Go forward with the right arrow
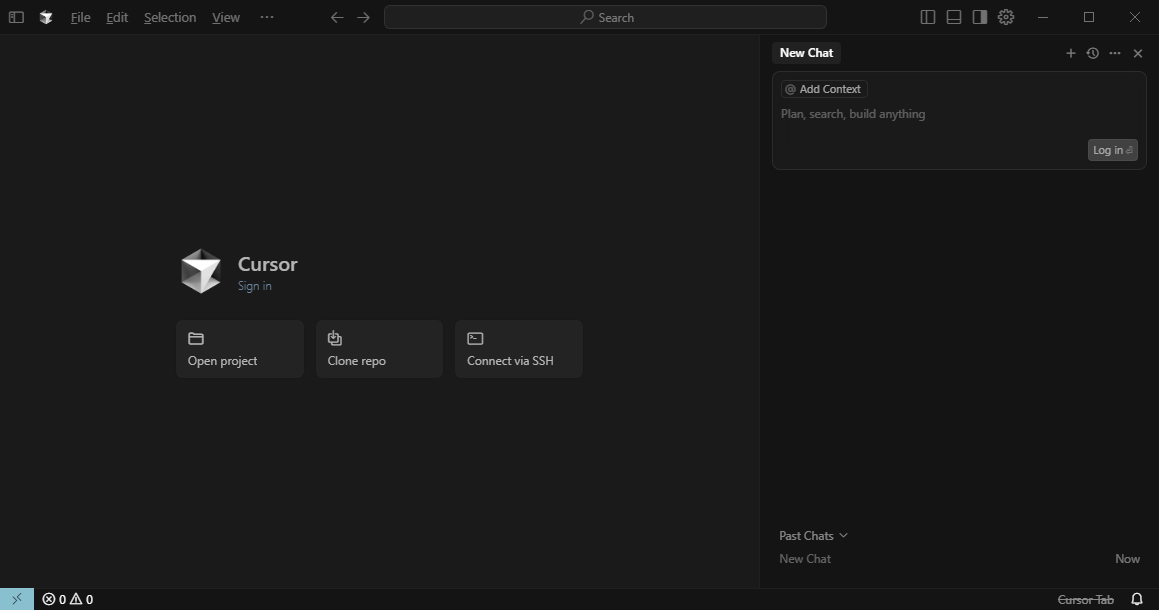 coord(363,17)
